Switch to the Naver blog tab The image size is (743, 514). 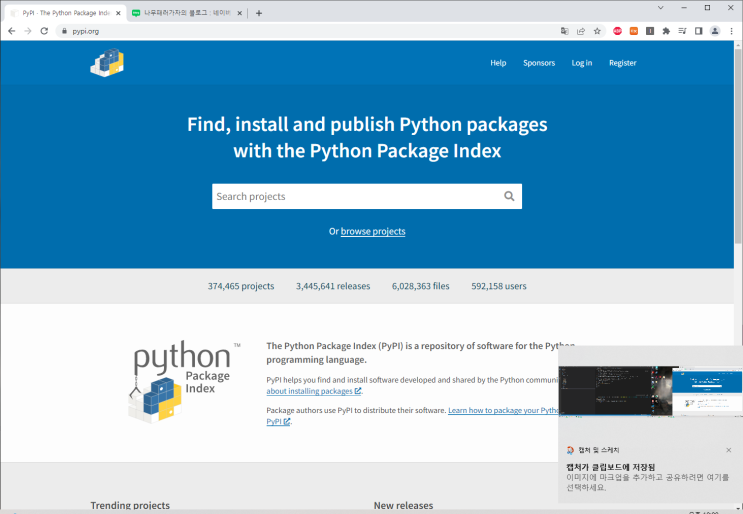point(186,13)
